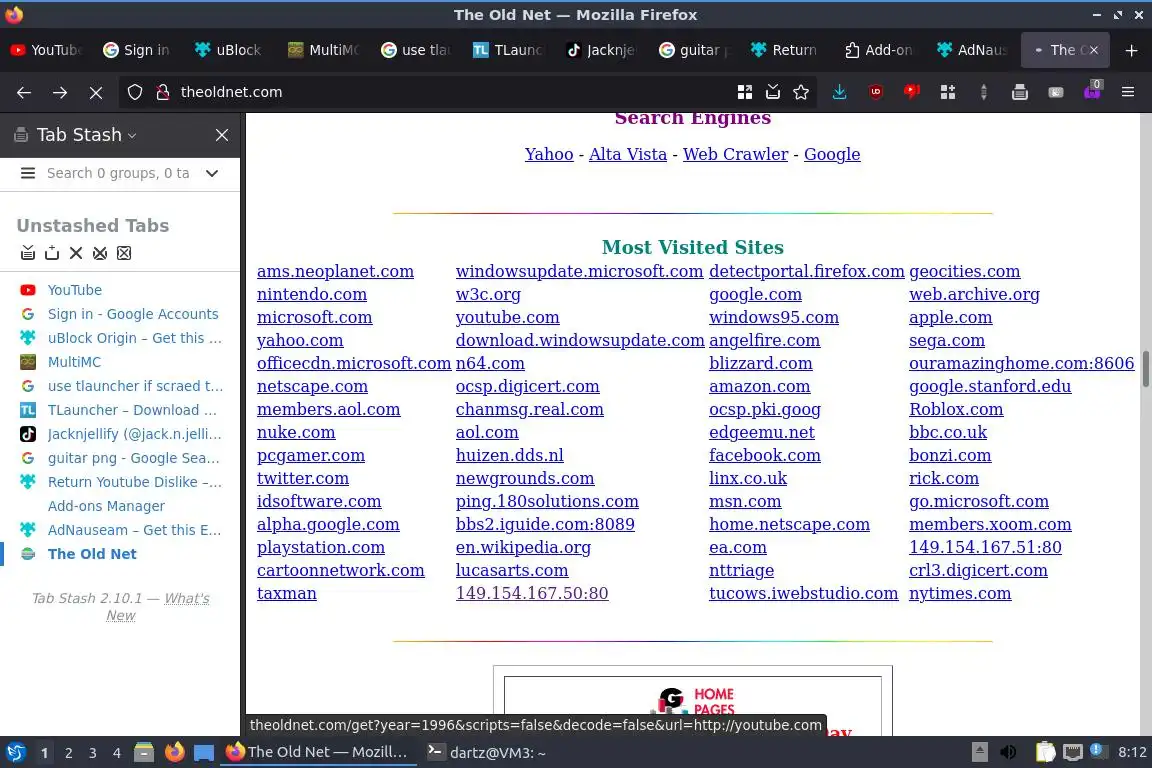Launch Firefox from the taskbar quick launcher
The width and height of the screenshot is (1152, 768).
(174, 753)
